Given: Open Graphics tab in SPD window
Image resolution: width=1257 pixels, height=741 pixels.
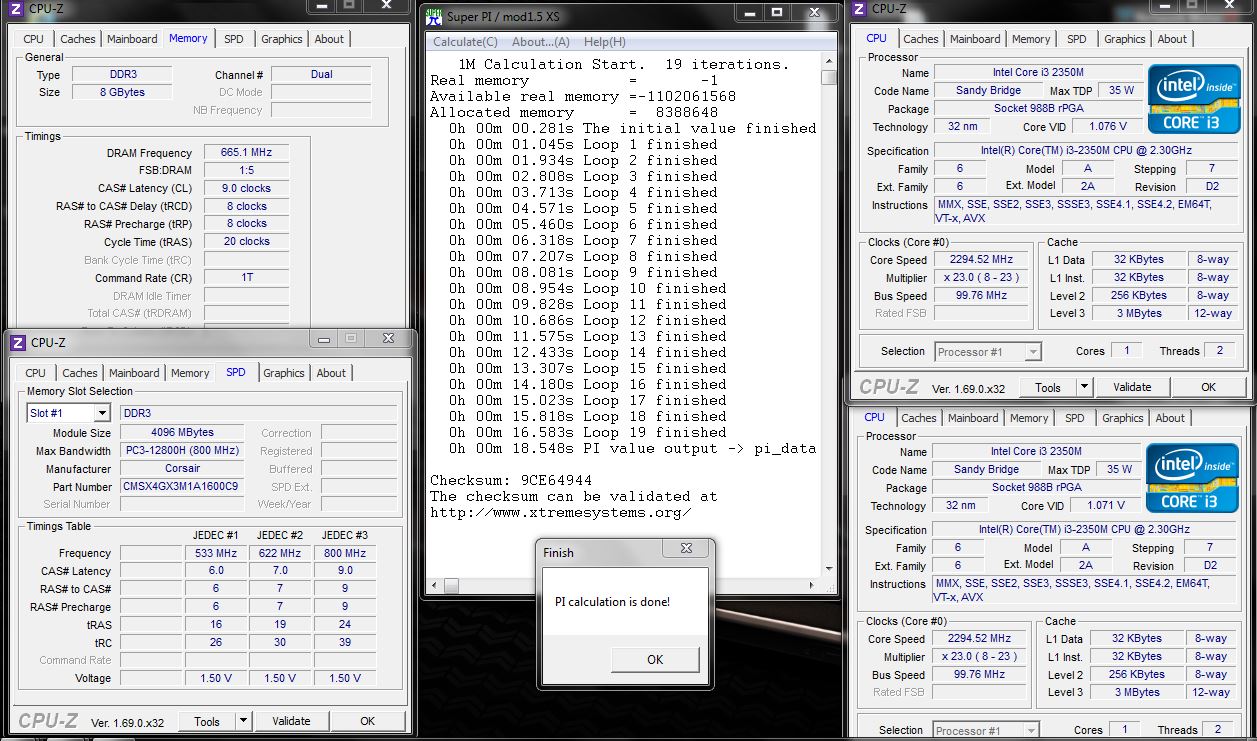Looking at the screenshot, I should coord(284,373).
